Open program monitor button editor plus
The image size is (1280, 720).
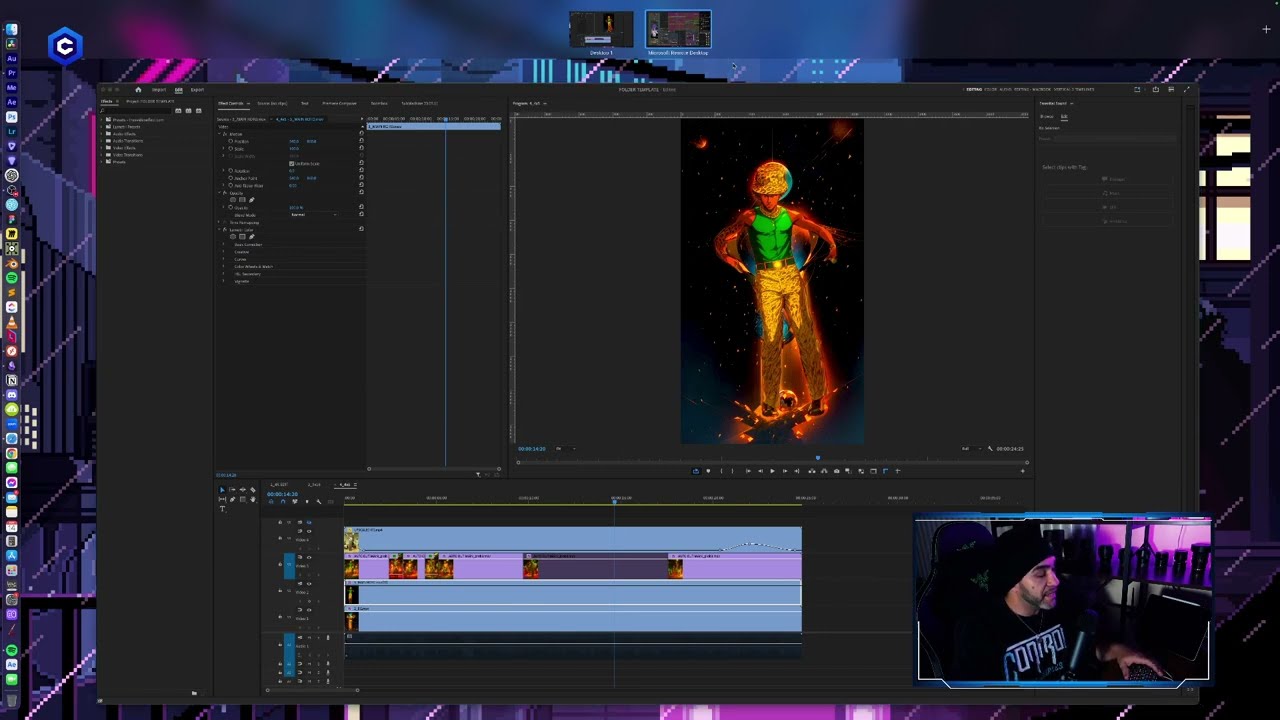pyautogui.click(x=1022, y=471)
